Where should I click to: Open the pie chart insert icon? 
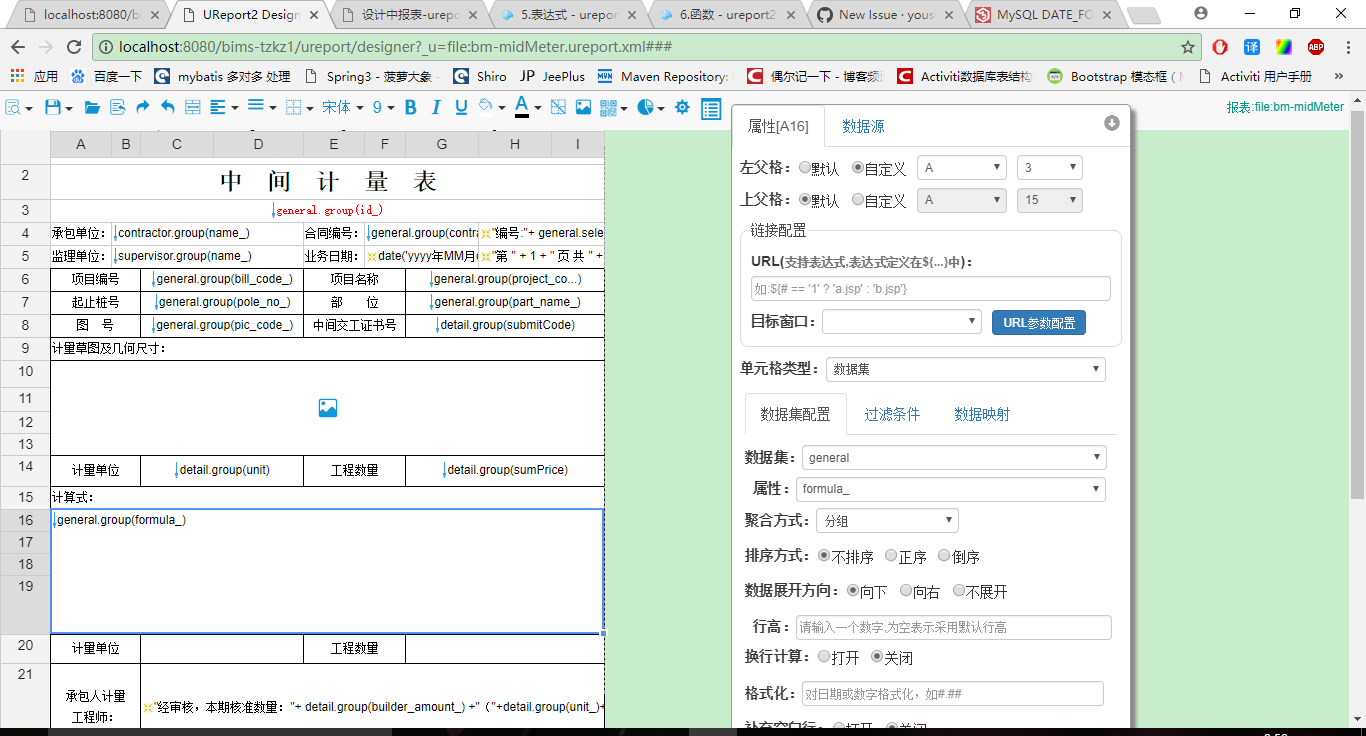[x=646, y=107]
